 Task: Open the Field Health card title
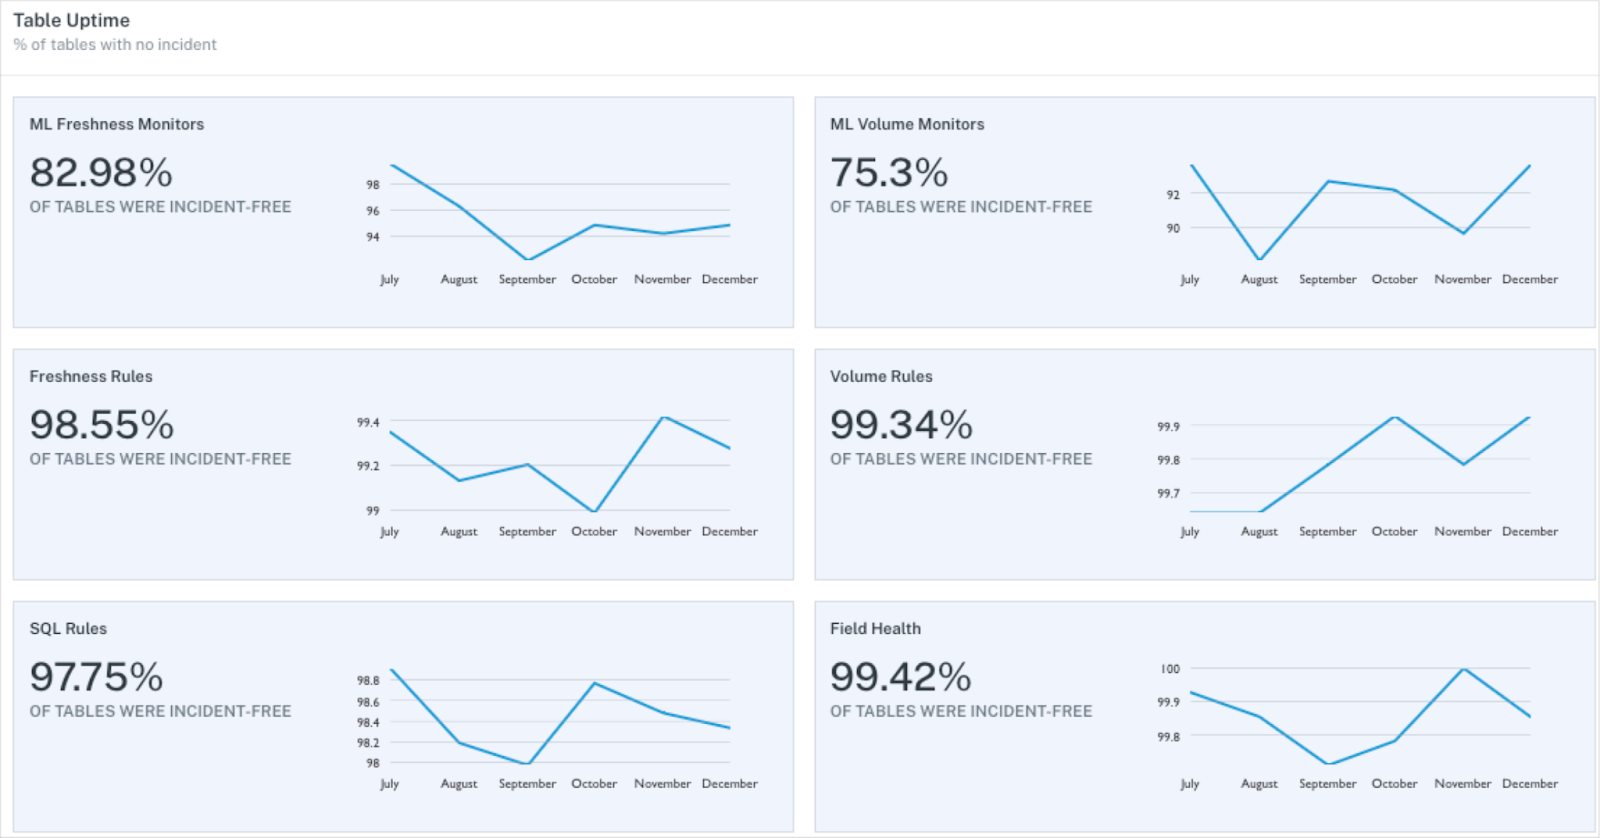click(875, 628)
